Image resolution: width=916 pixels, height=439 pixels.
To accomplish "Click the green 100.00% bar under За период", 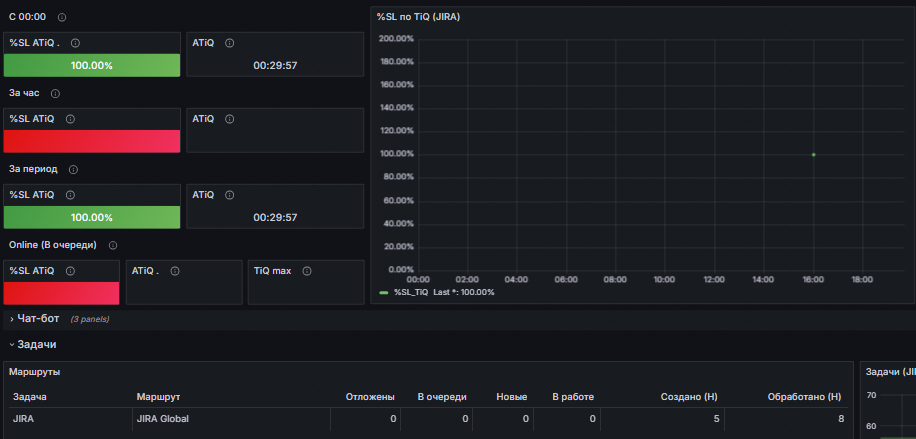I will click(x=92, y=217).
